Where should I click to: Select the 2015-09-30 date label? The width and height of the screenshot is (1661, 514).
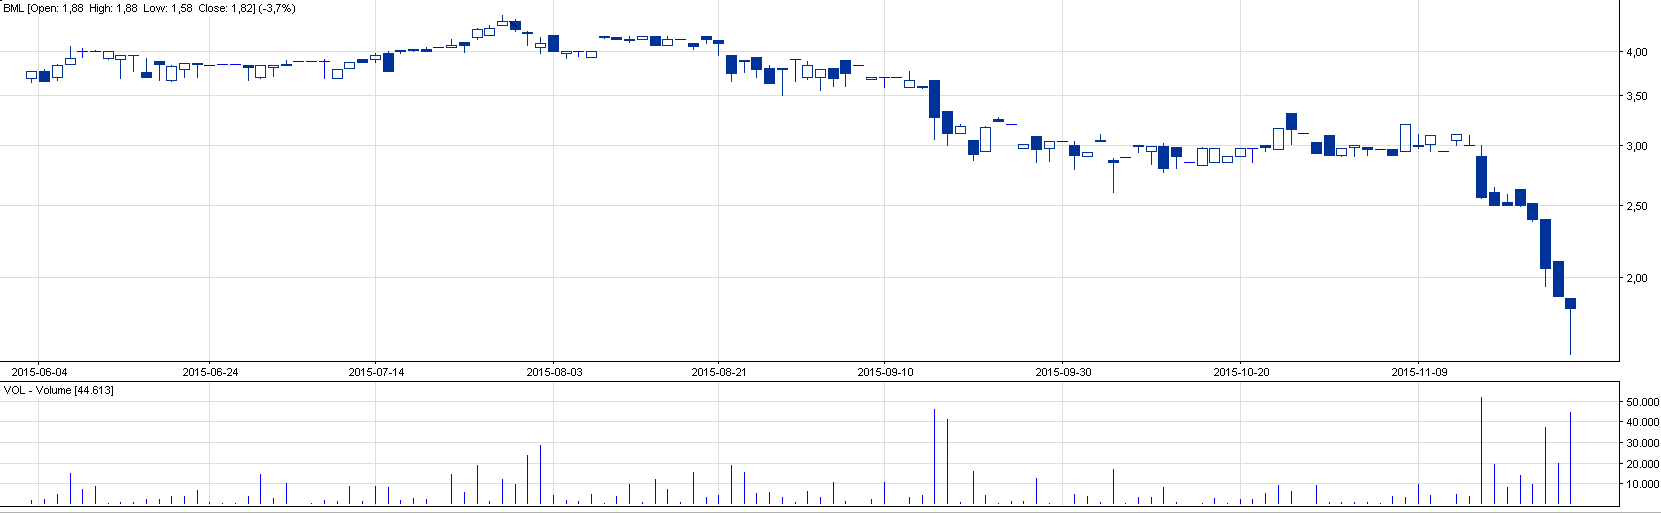[x=1063, y=372]
